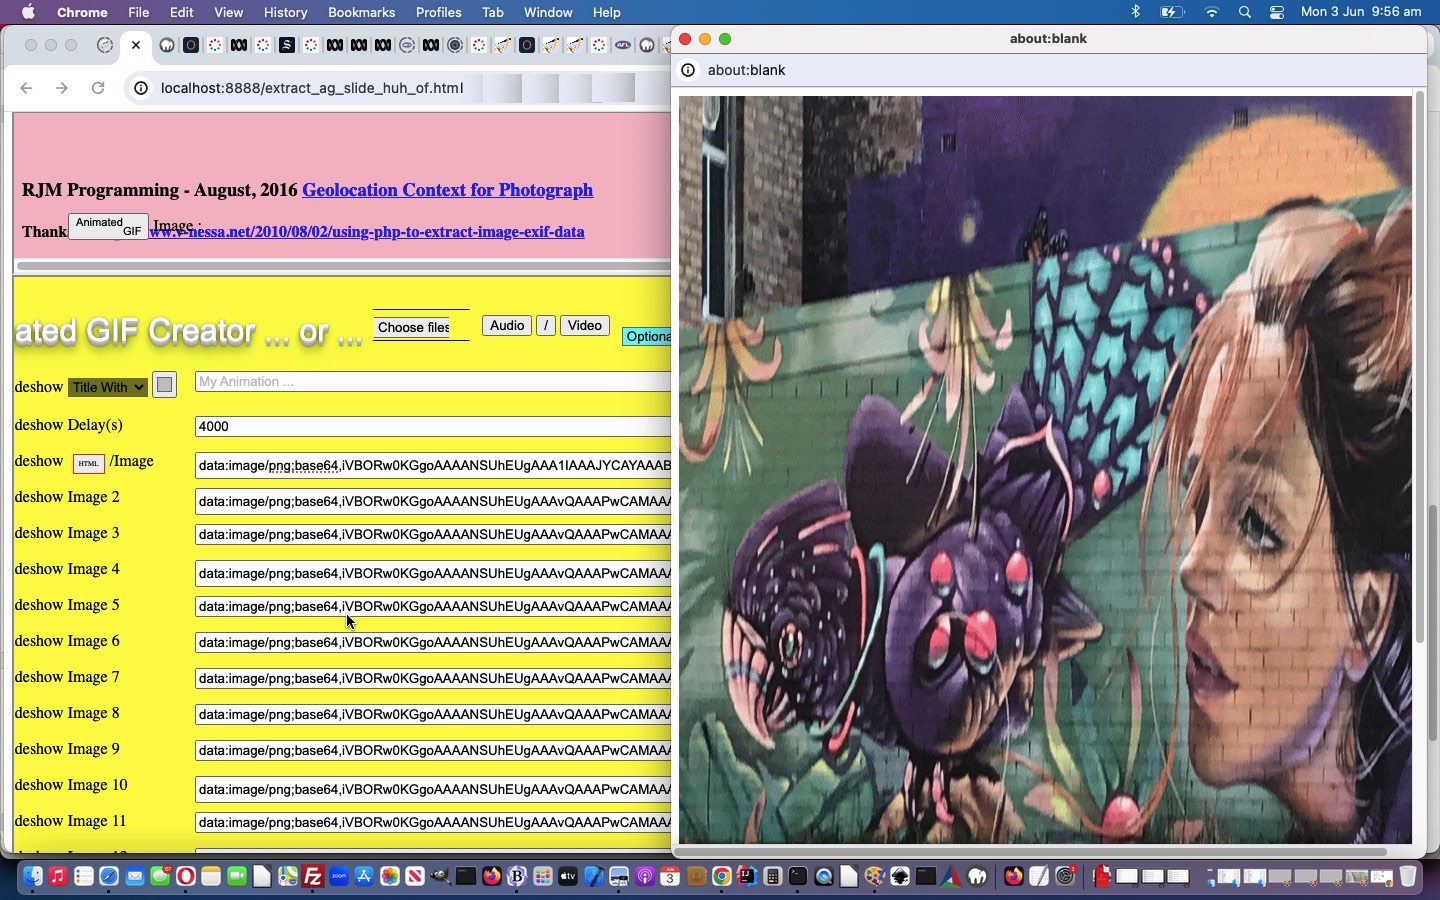Image resolution: width=1440 pixels, height=900 pixels.
Task: Click the small HTML button before /Image
Action: 89,464
